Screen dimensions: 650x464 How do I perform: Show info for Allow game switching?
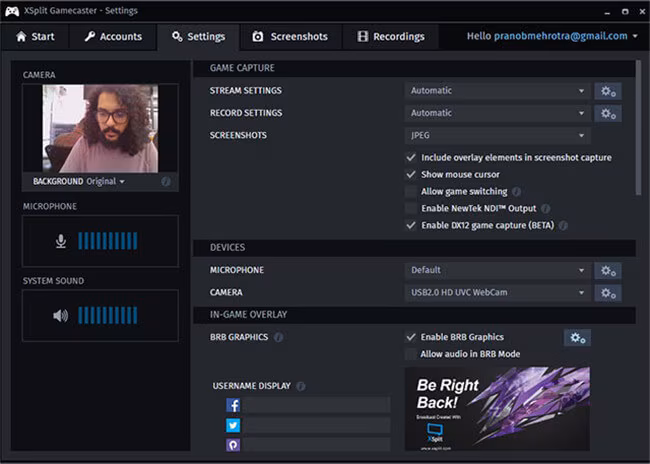pyautogui.click(x=517, y=192)
